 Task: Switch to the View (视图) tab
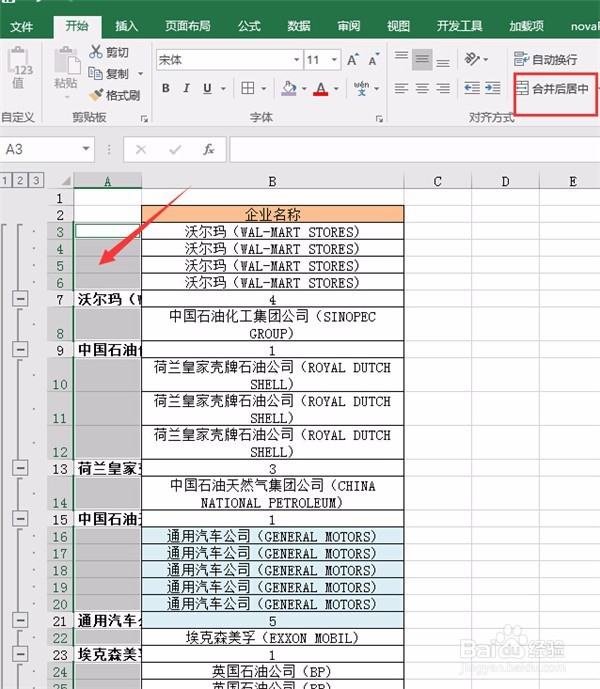398,26
